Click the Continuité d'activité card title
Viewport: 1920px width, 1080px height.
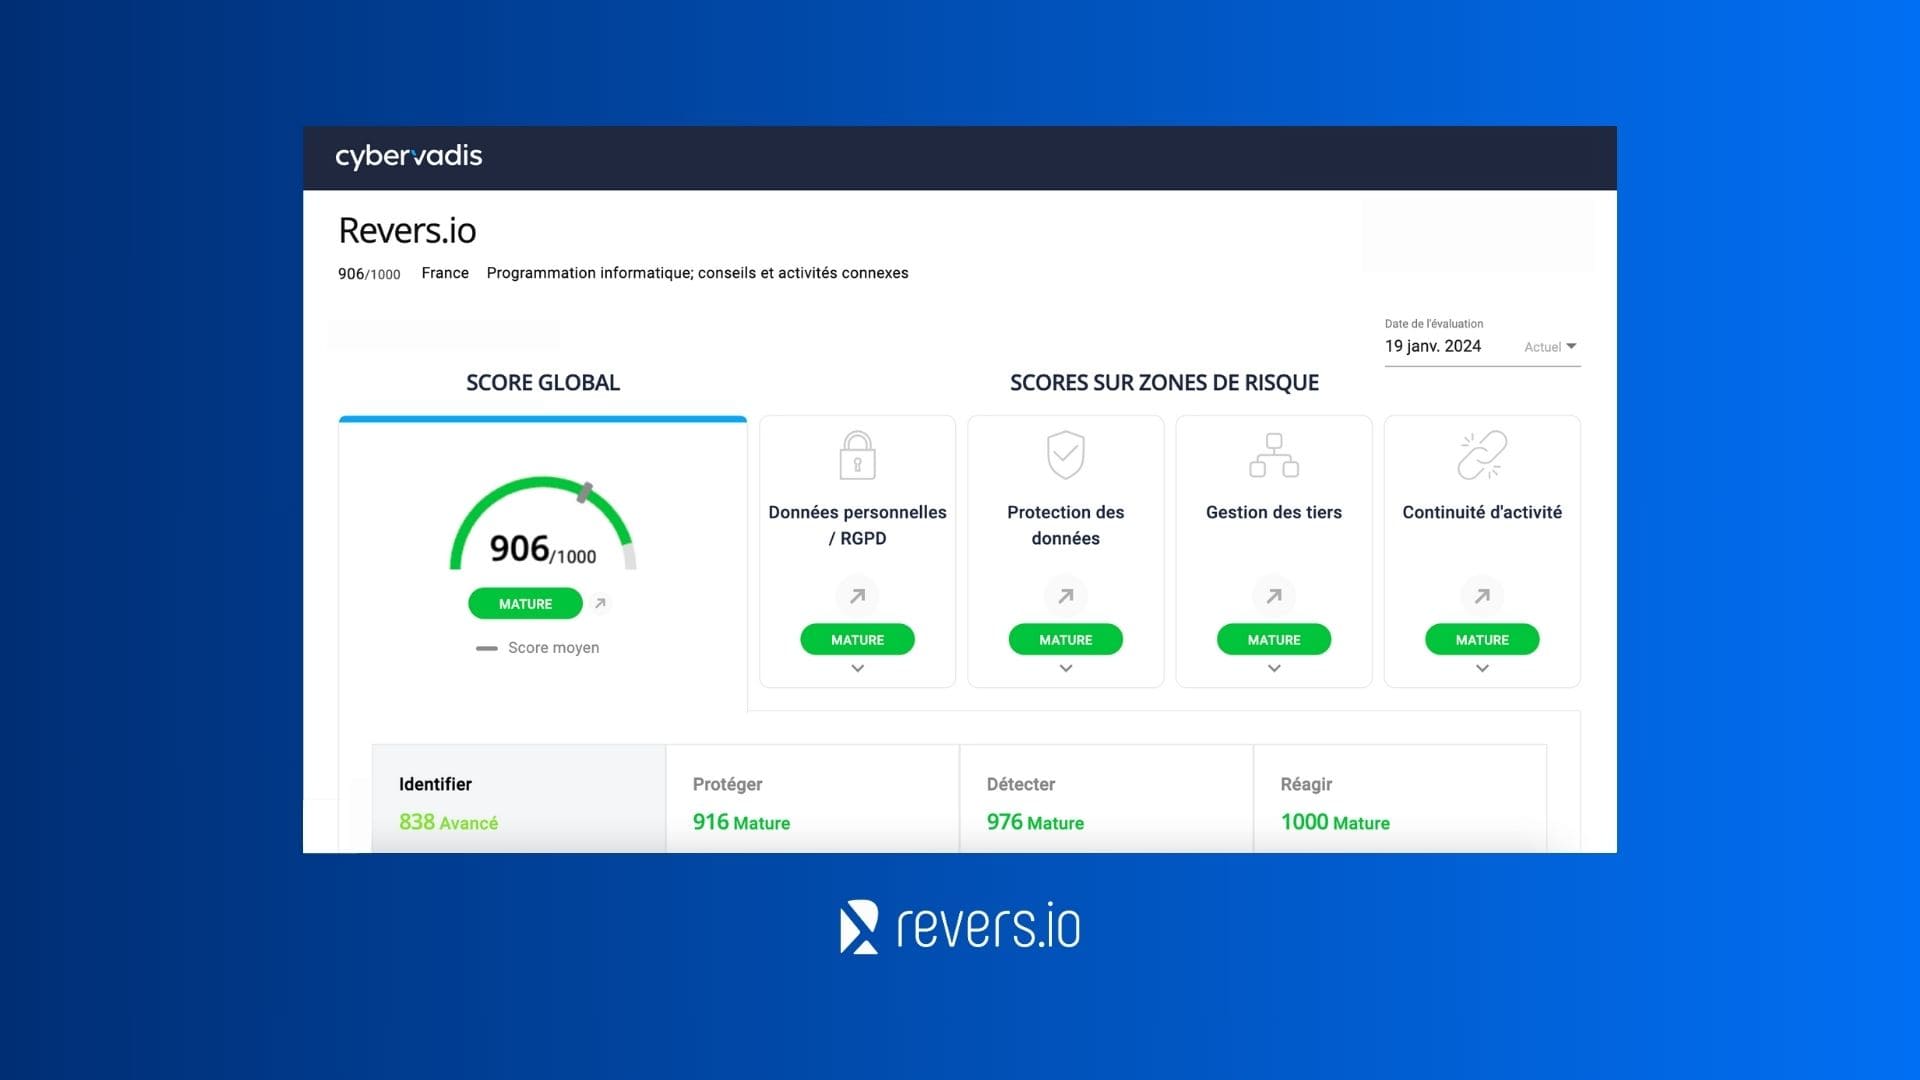coord(1482,512)
